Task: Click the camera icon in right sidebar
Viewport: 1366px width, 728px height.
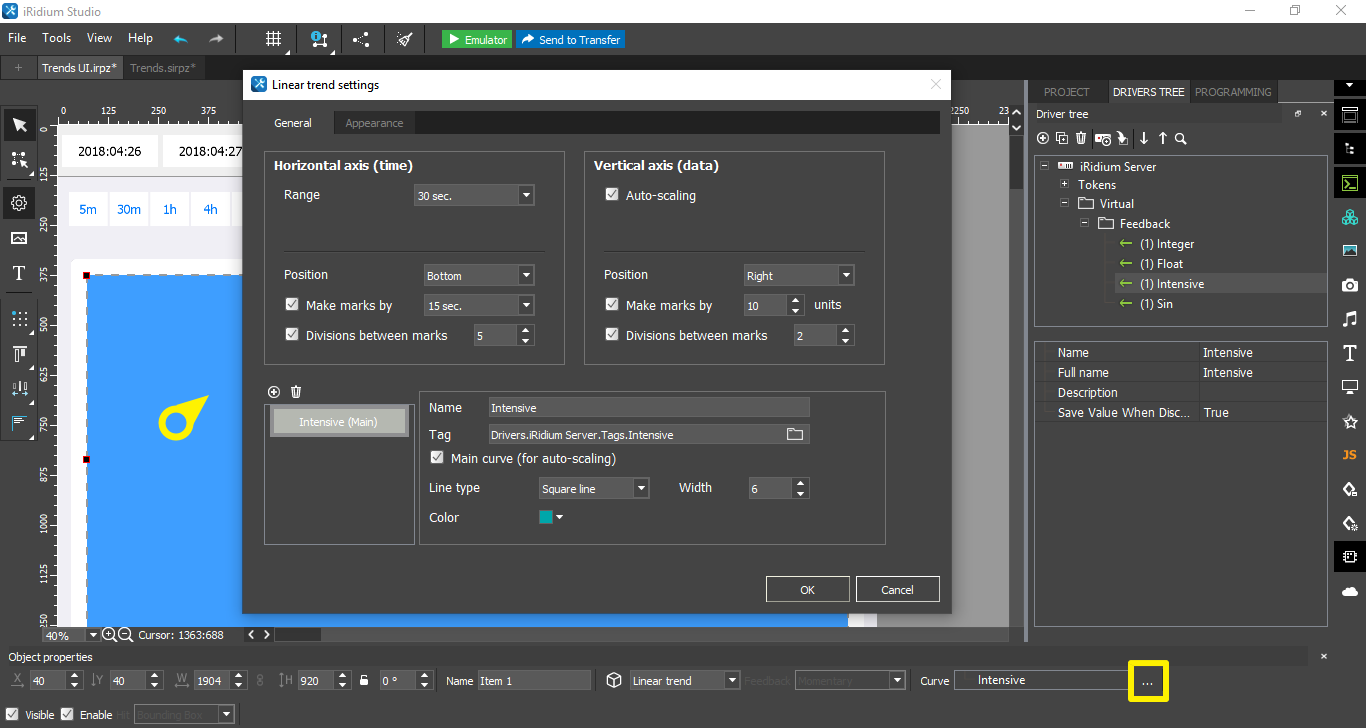Action: 1349,285
